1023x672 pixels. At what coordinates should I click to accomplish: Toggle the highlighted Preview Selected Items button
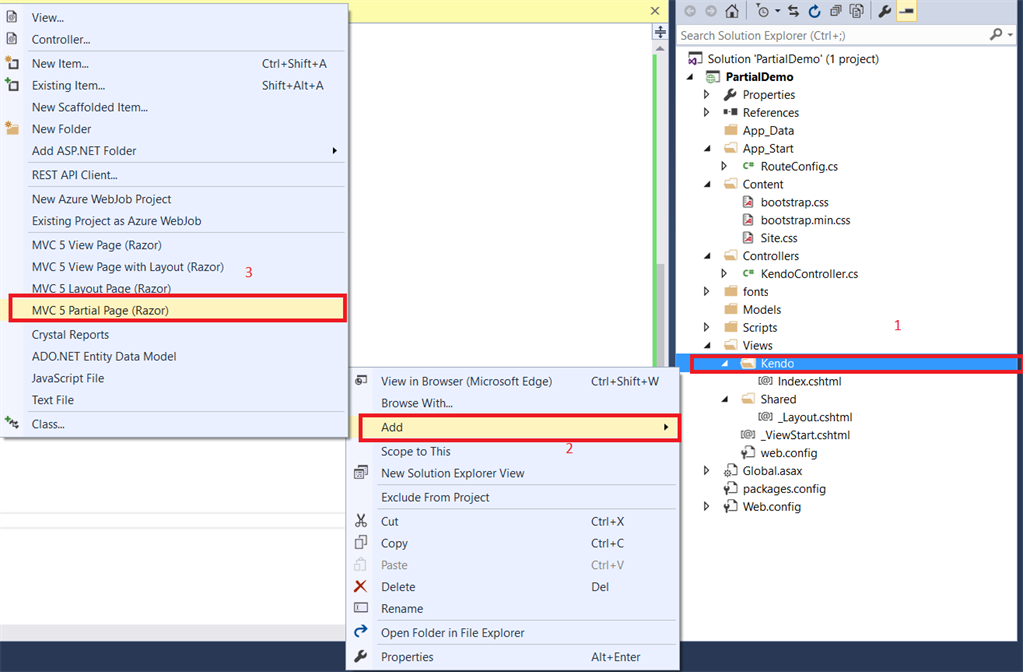click(906, 11)
